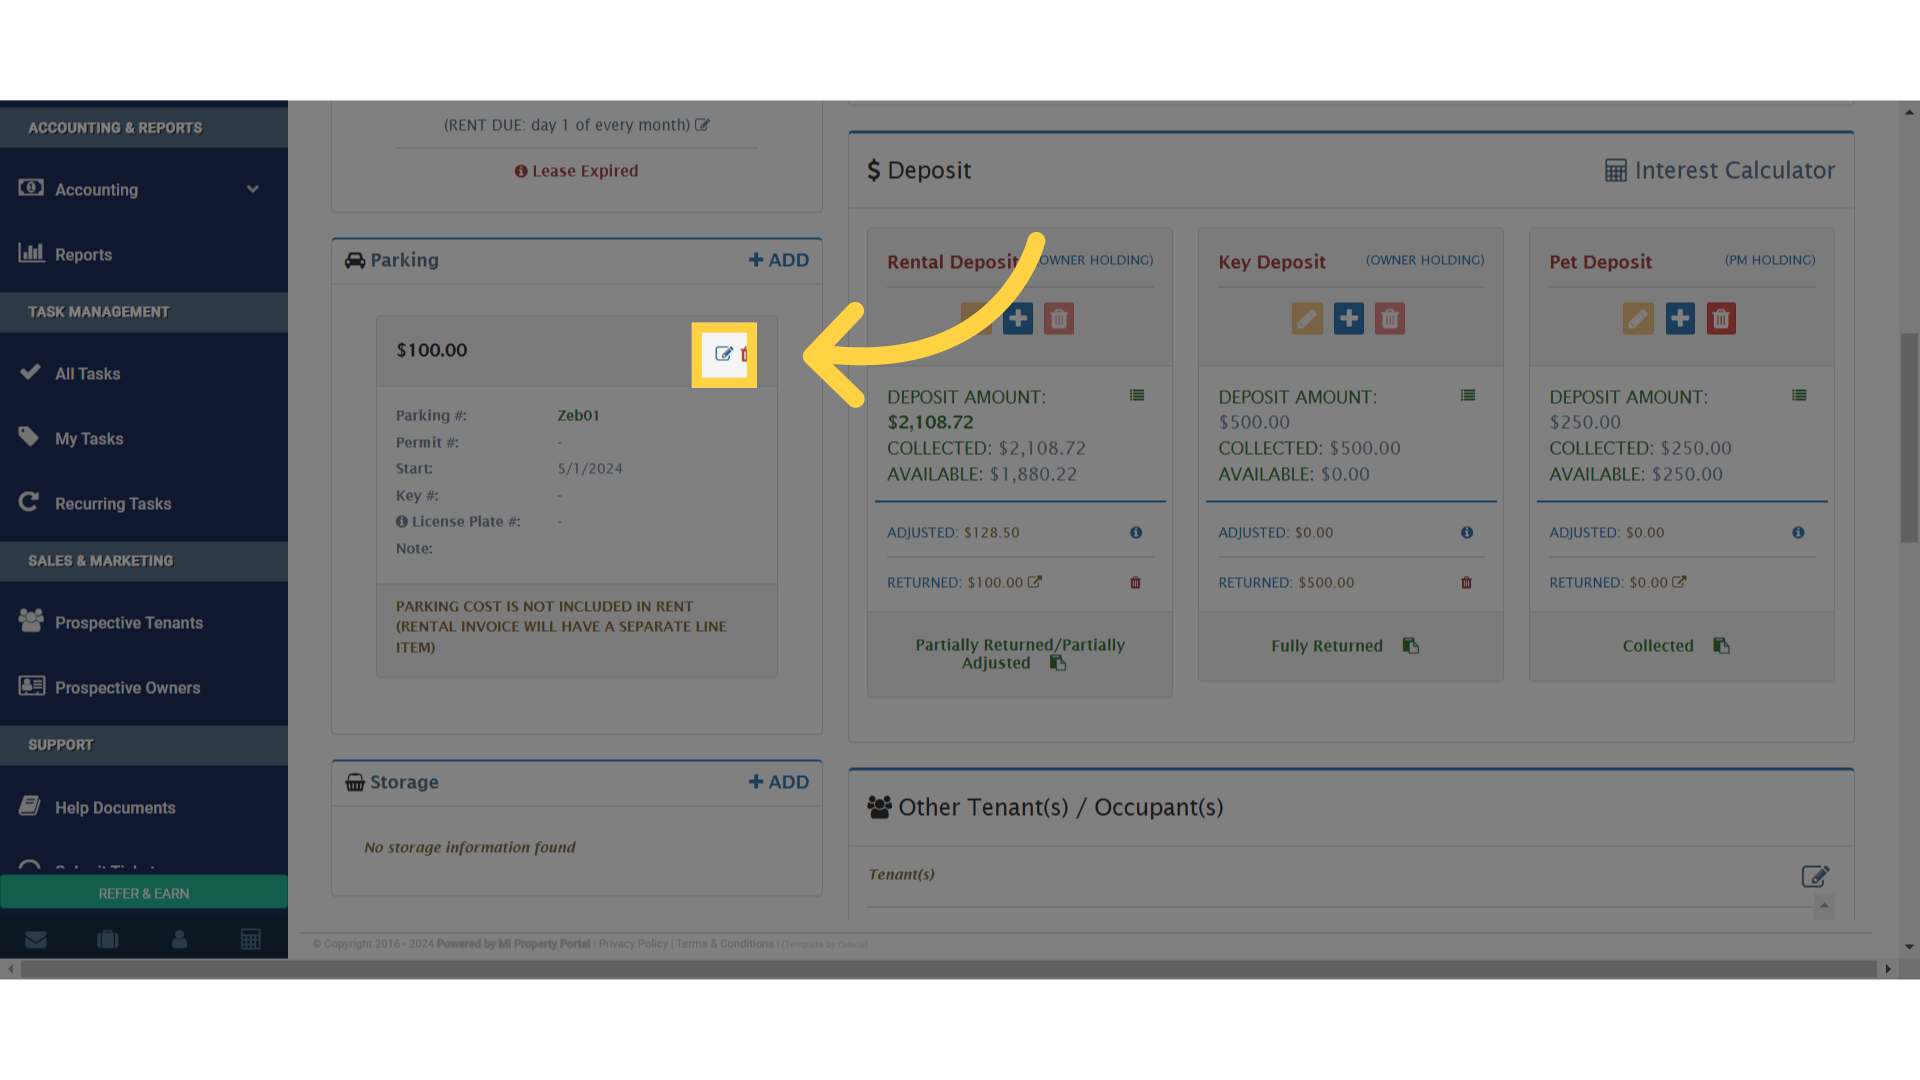Image resolution: width=1920 pixels, height=1080 pixels.
Task: Collapse the Accounting menu section
Action: pos(252,189)
